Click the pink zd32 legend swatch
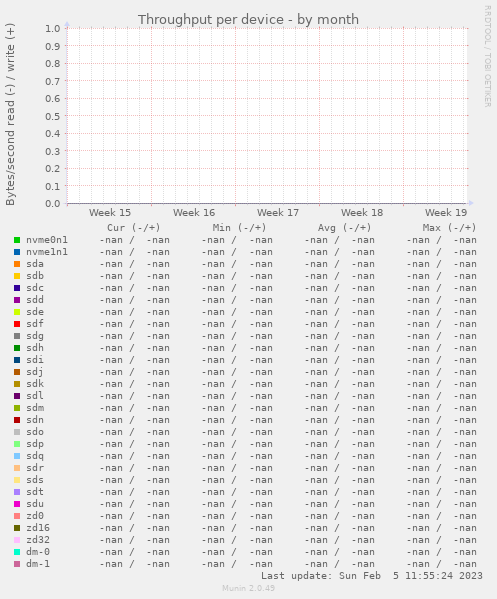This screenshot has height=599, width=497. 17,540
